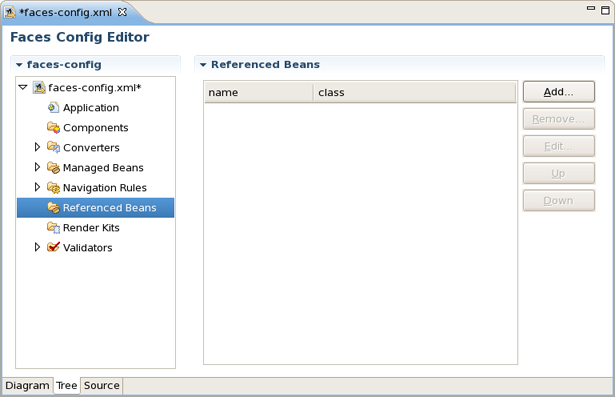The image size is (615, 397).
Task: Click the faces-config section title
Action: [64, 65]
